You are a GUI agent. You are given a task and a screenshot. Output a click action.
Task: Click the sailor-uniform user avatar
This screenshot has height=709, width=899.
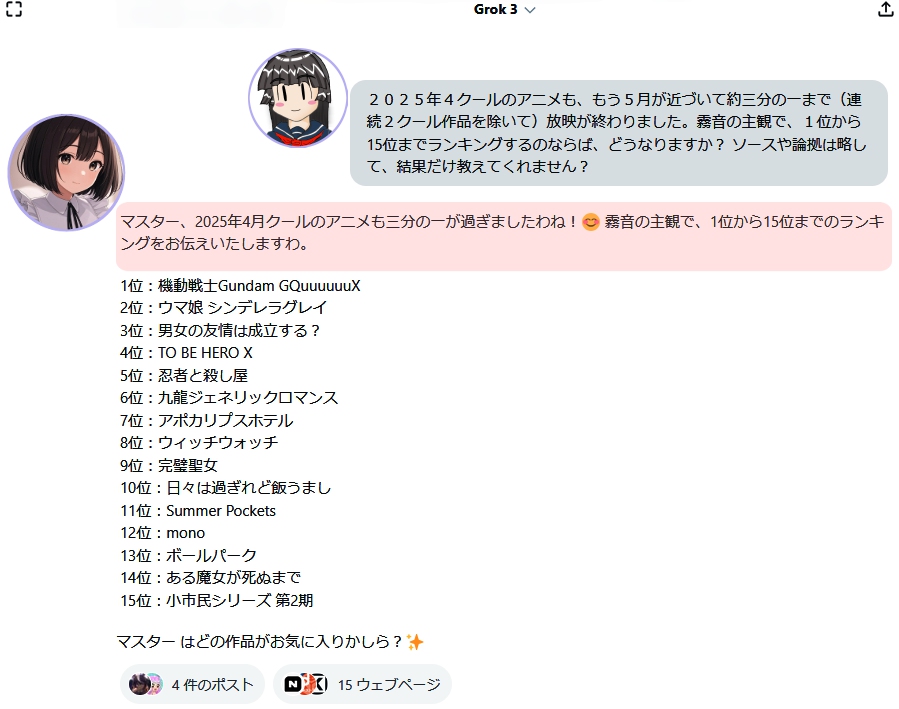point(298,98)
